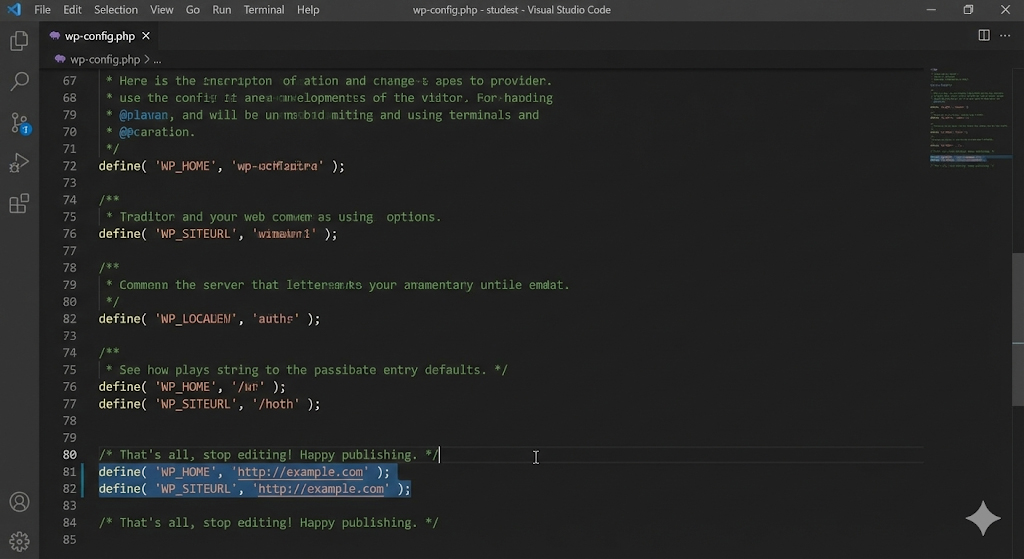Click line number 83 in gutter

tap(69, 505)
